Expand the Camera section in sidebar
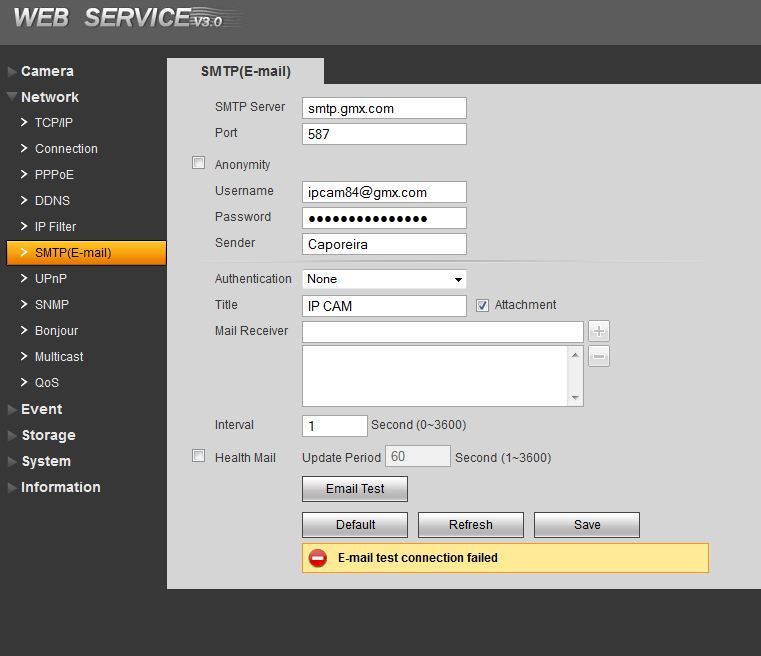 point(47,71)
